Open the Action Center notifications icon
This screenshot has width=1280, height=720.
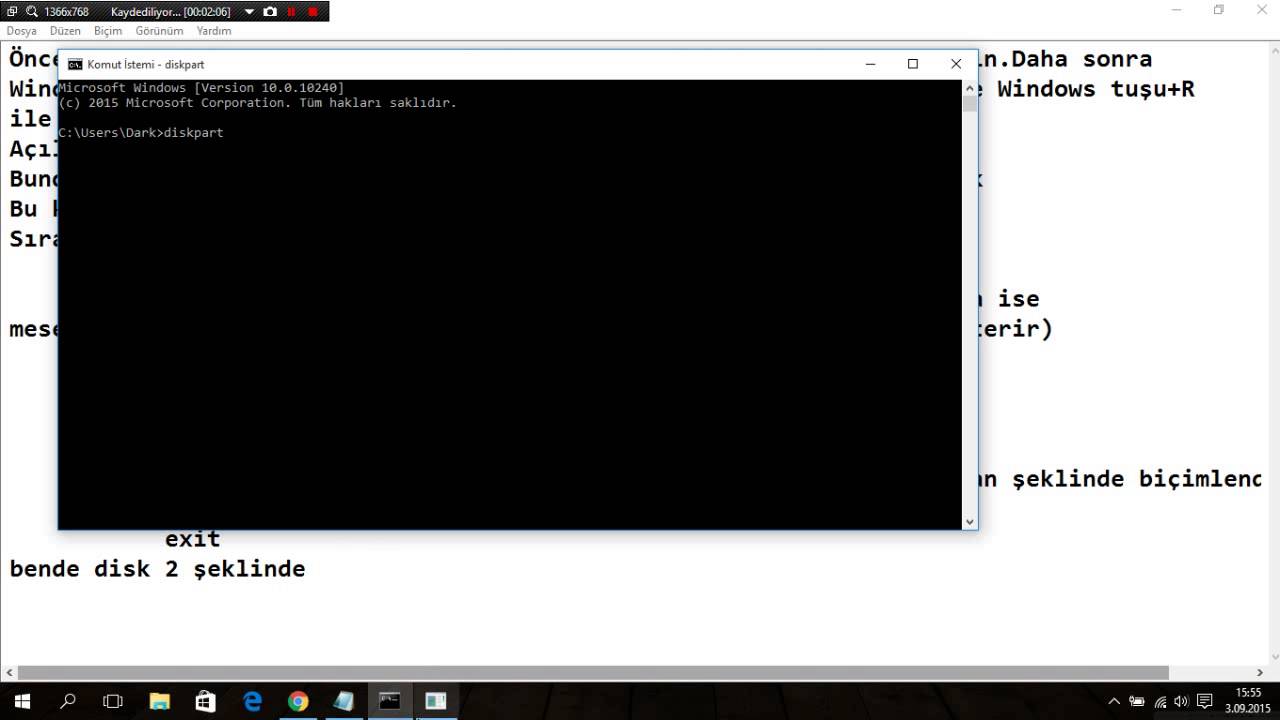pos(1205,701)
